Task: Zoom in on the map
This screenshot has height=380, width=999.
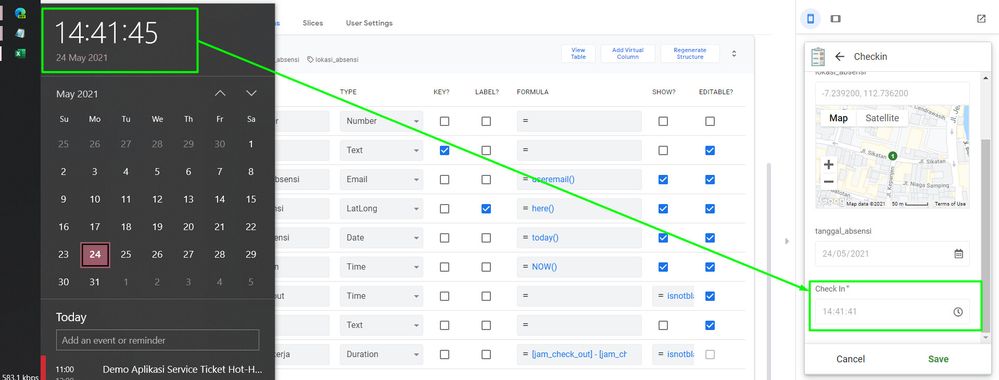Action: (828, 164)
